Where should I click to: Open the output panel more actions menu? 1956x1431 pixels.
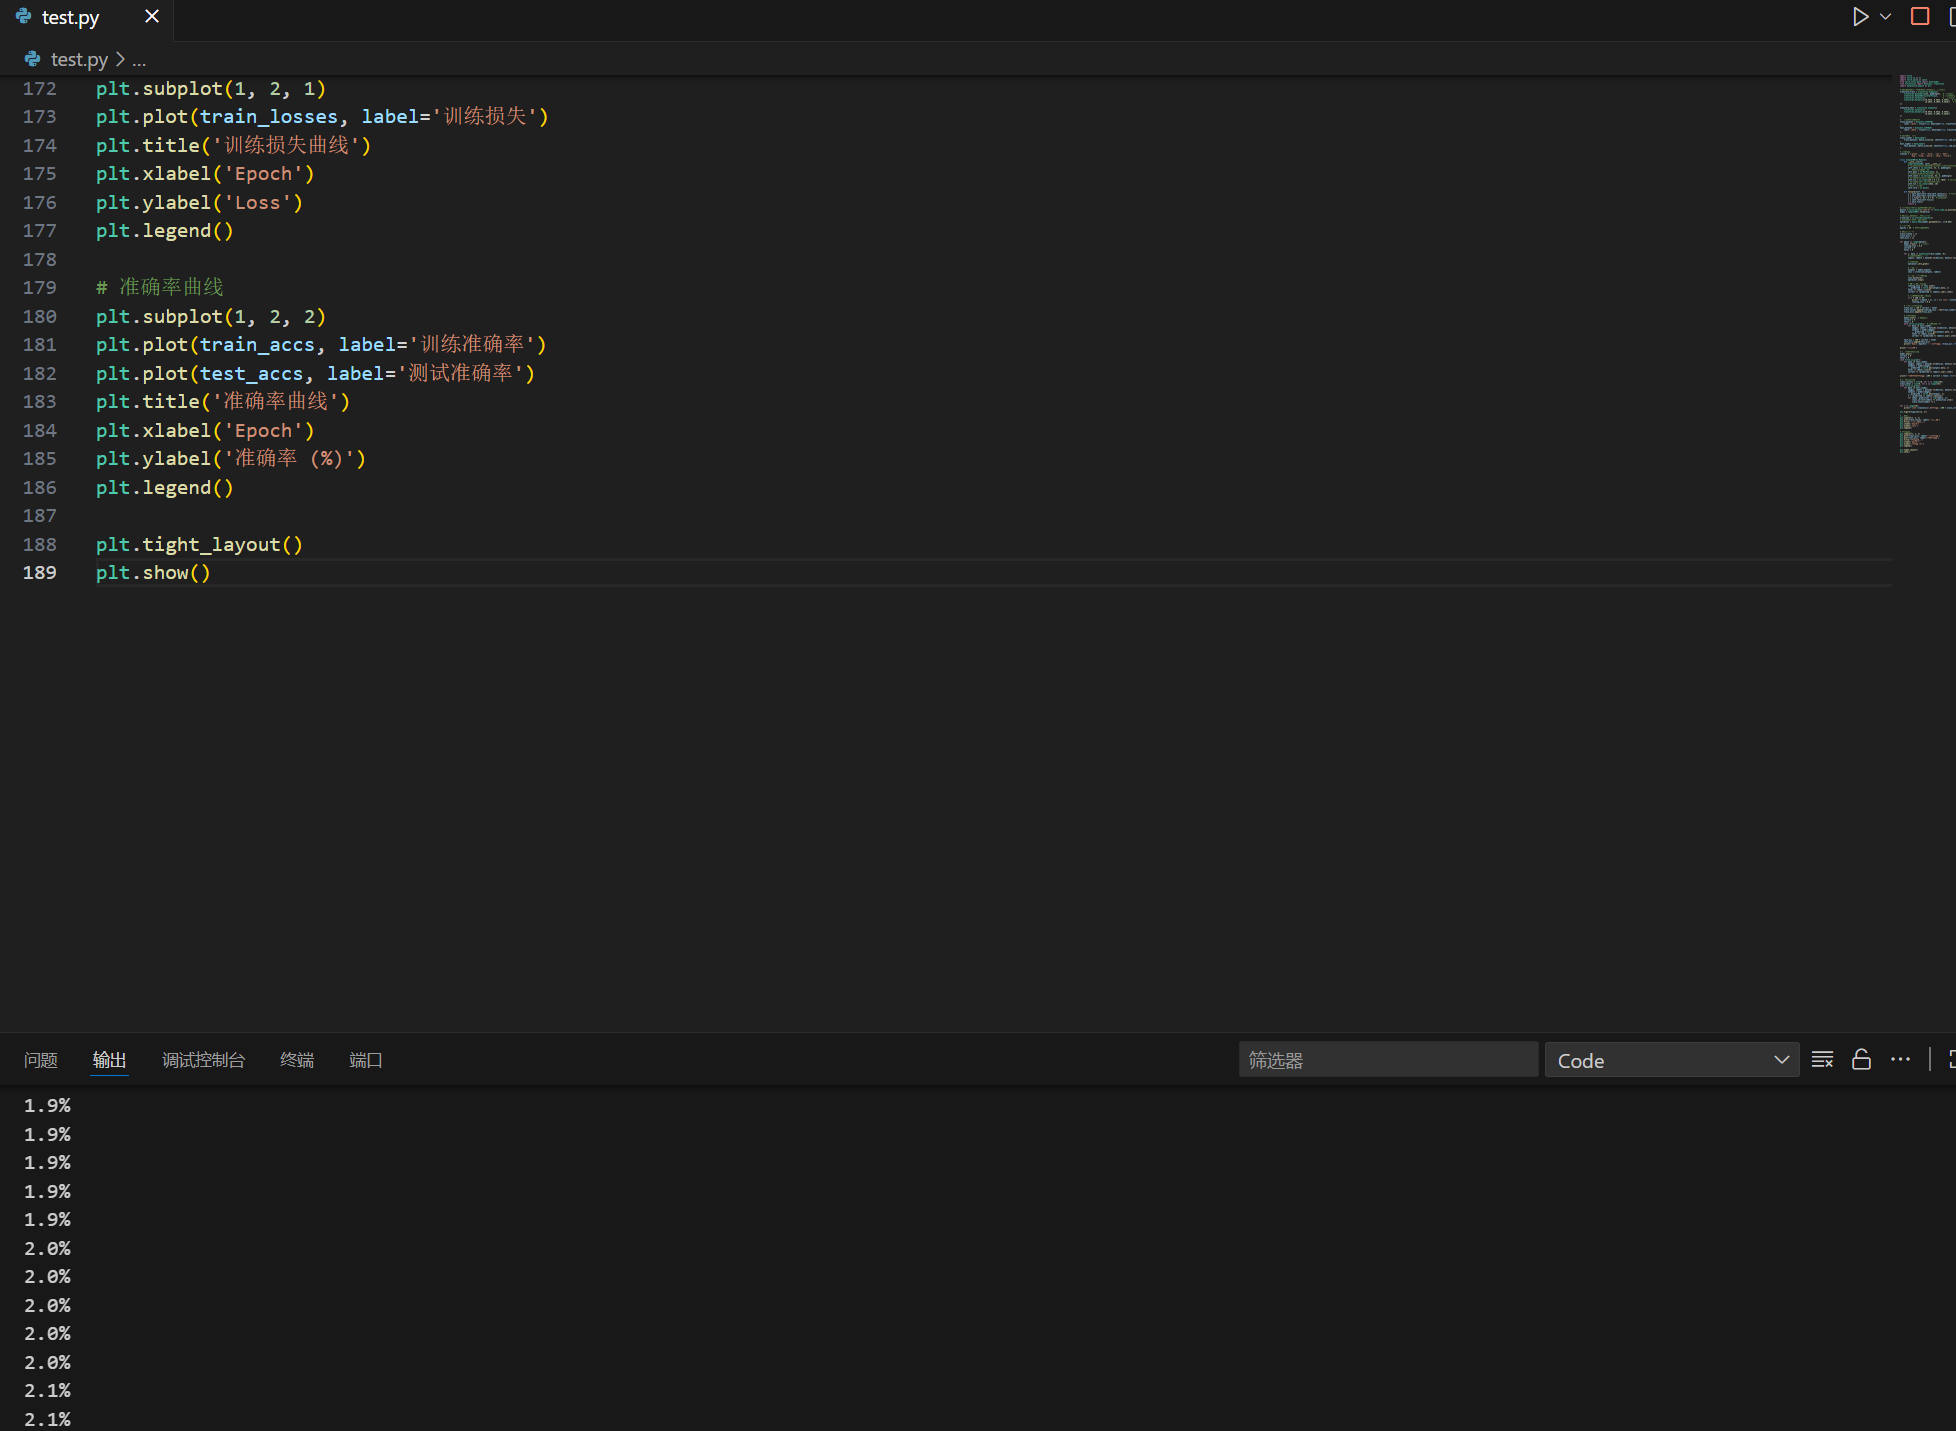(x=1900, y=1060)
